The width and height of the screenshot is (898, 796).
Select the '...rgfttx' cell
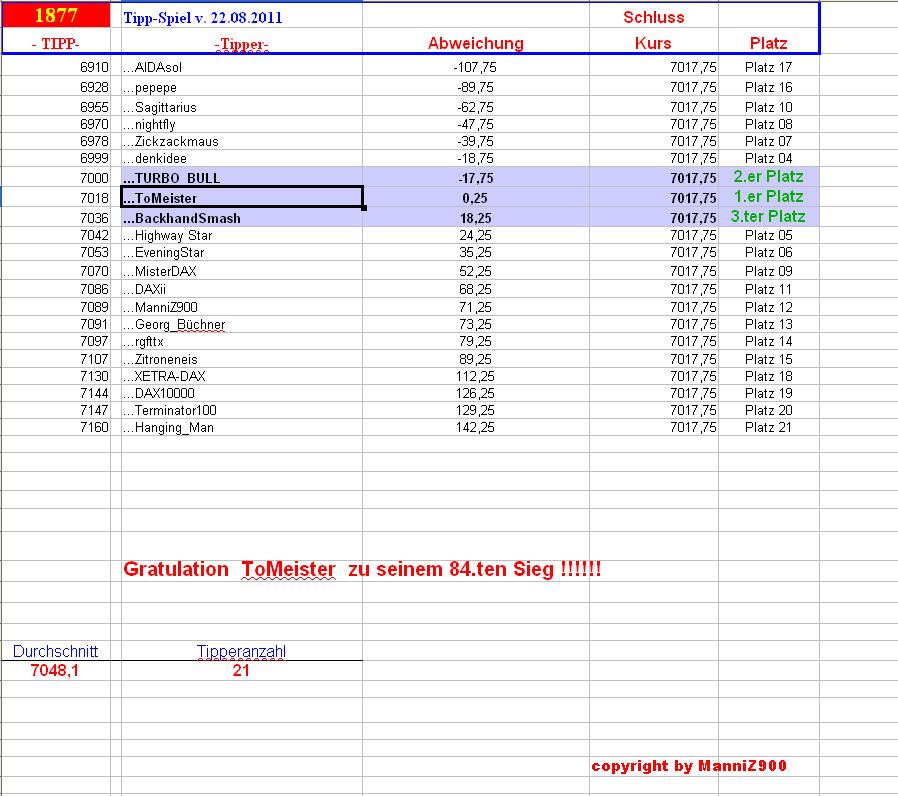point(242,342)
